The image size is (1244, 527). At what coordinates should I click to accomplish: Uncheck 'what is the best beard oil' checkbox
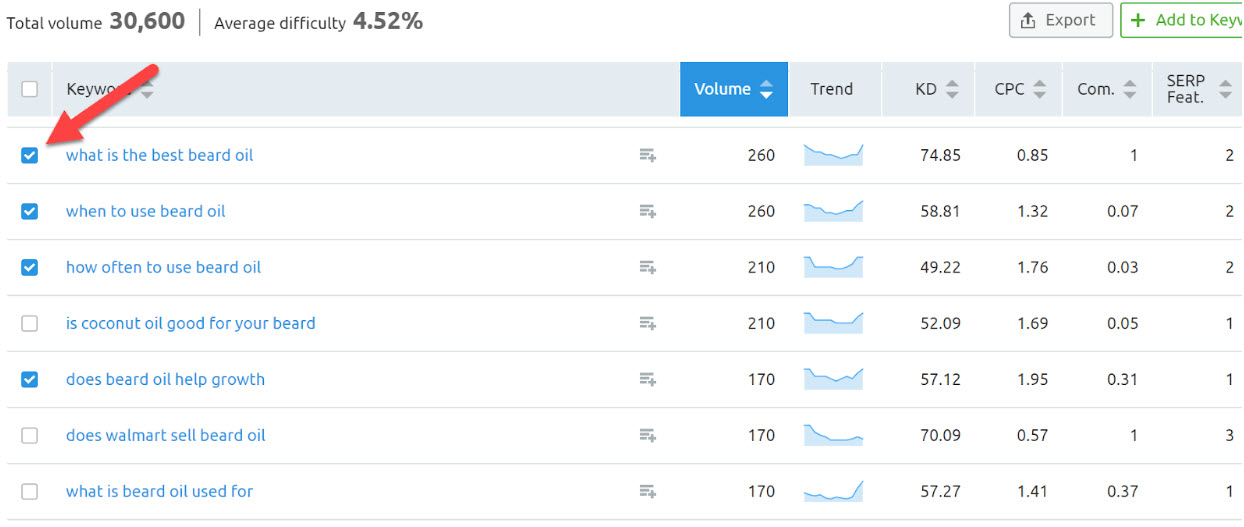coord(30,155)
